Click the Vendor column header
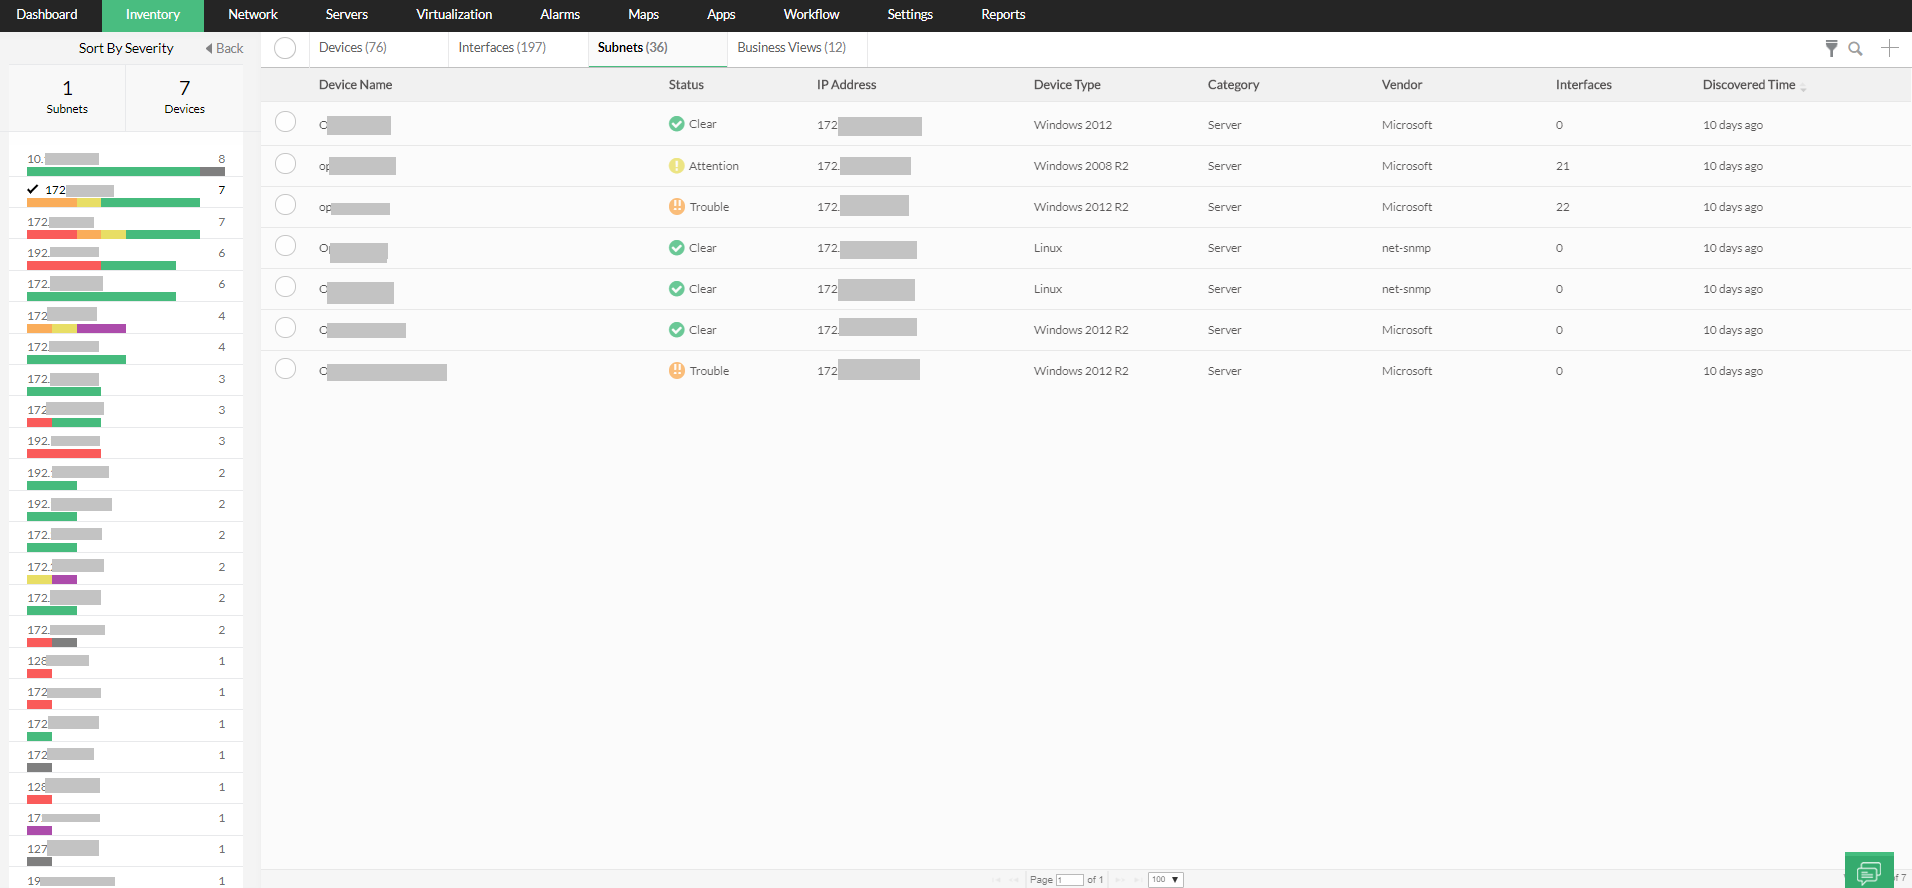Image resolution: width=1912 pixels, height=888 pixels. tap(1402, 85)
